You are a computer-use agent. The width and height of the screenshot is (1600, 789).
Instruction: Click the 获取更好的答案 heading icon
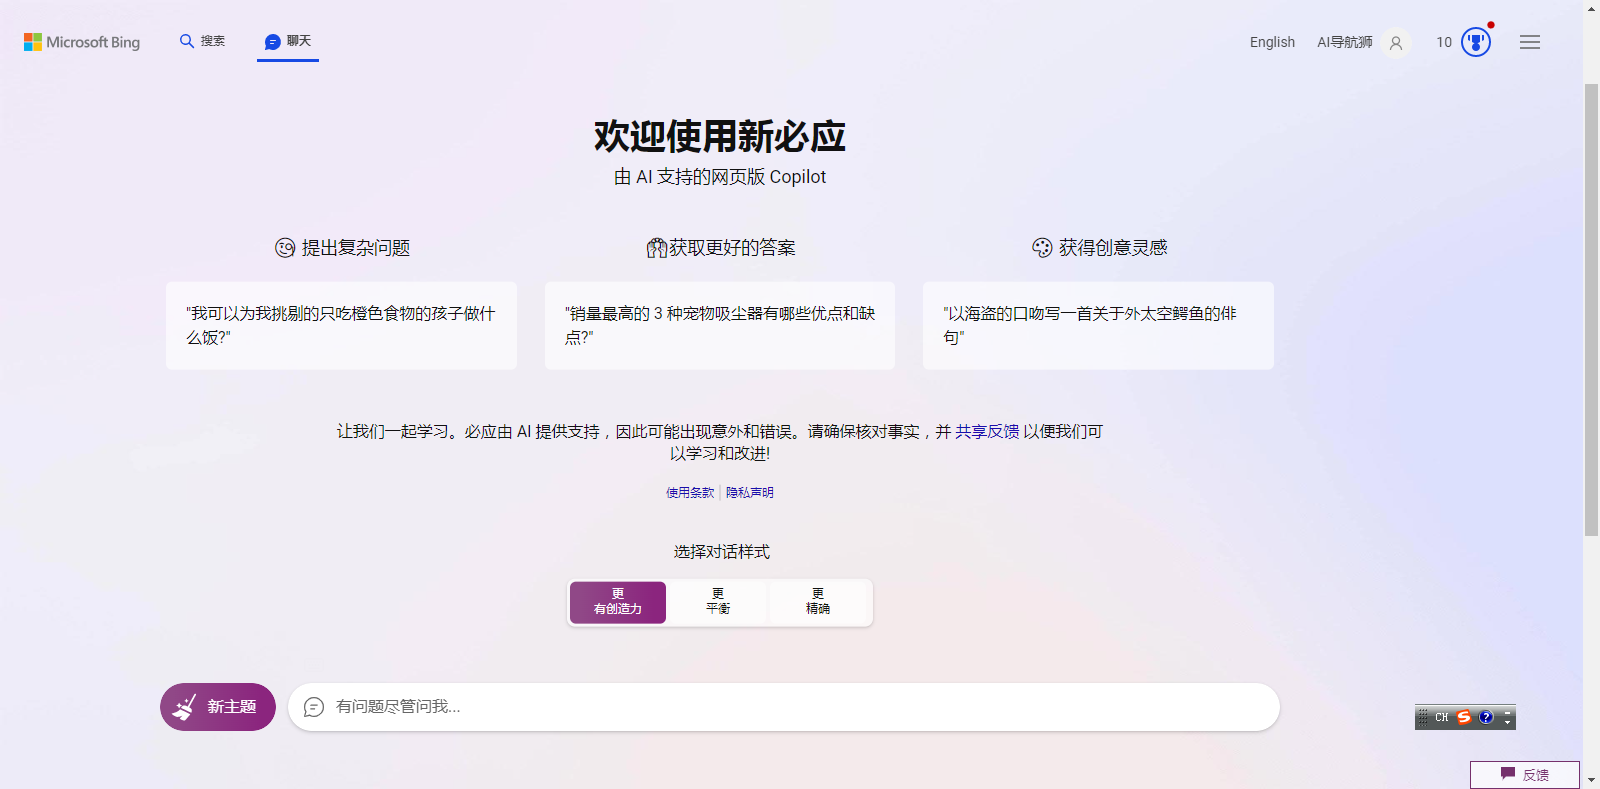click(656, 248)
